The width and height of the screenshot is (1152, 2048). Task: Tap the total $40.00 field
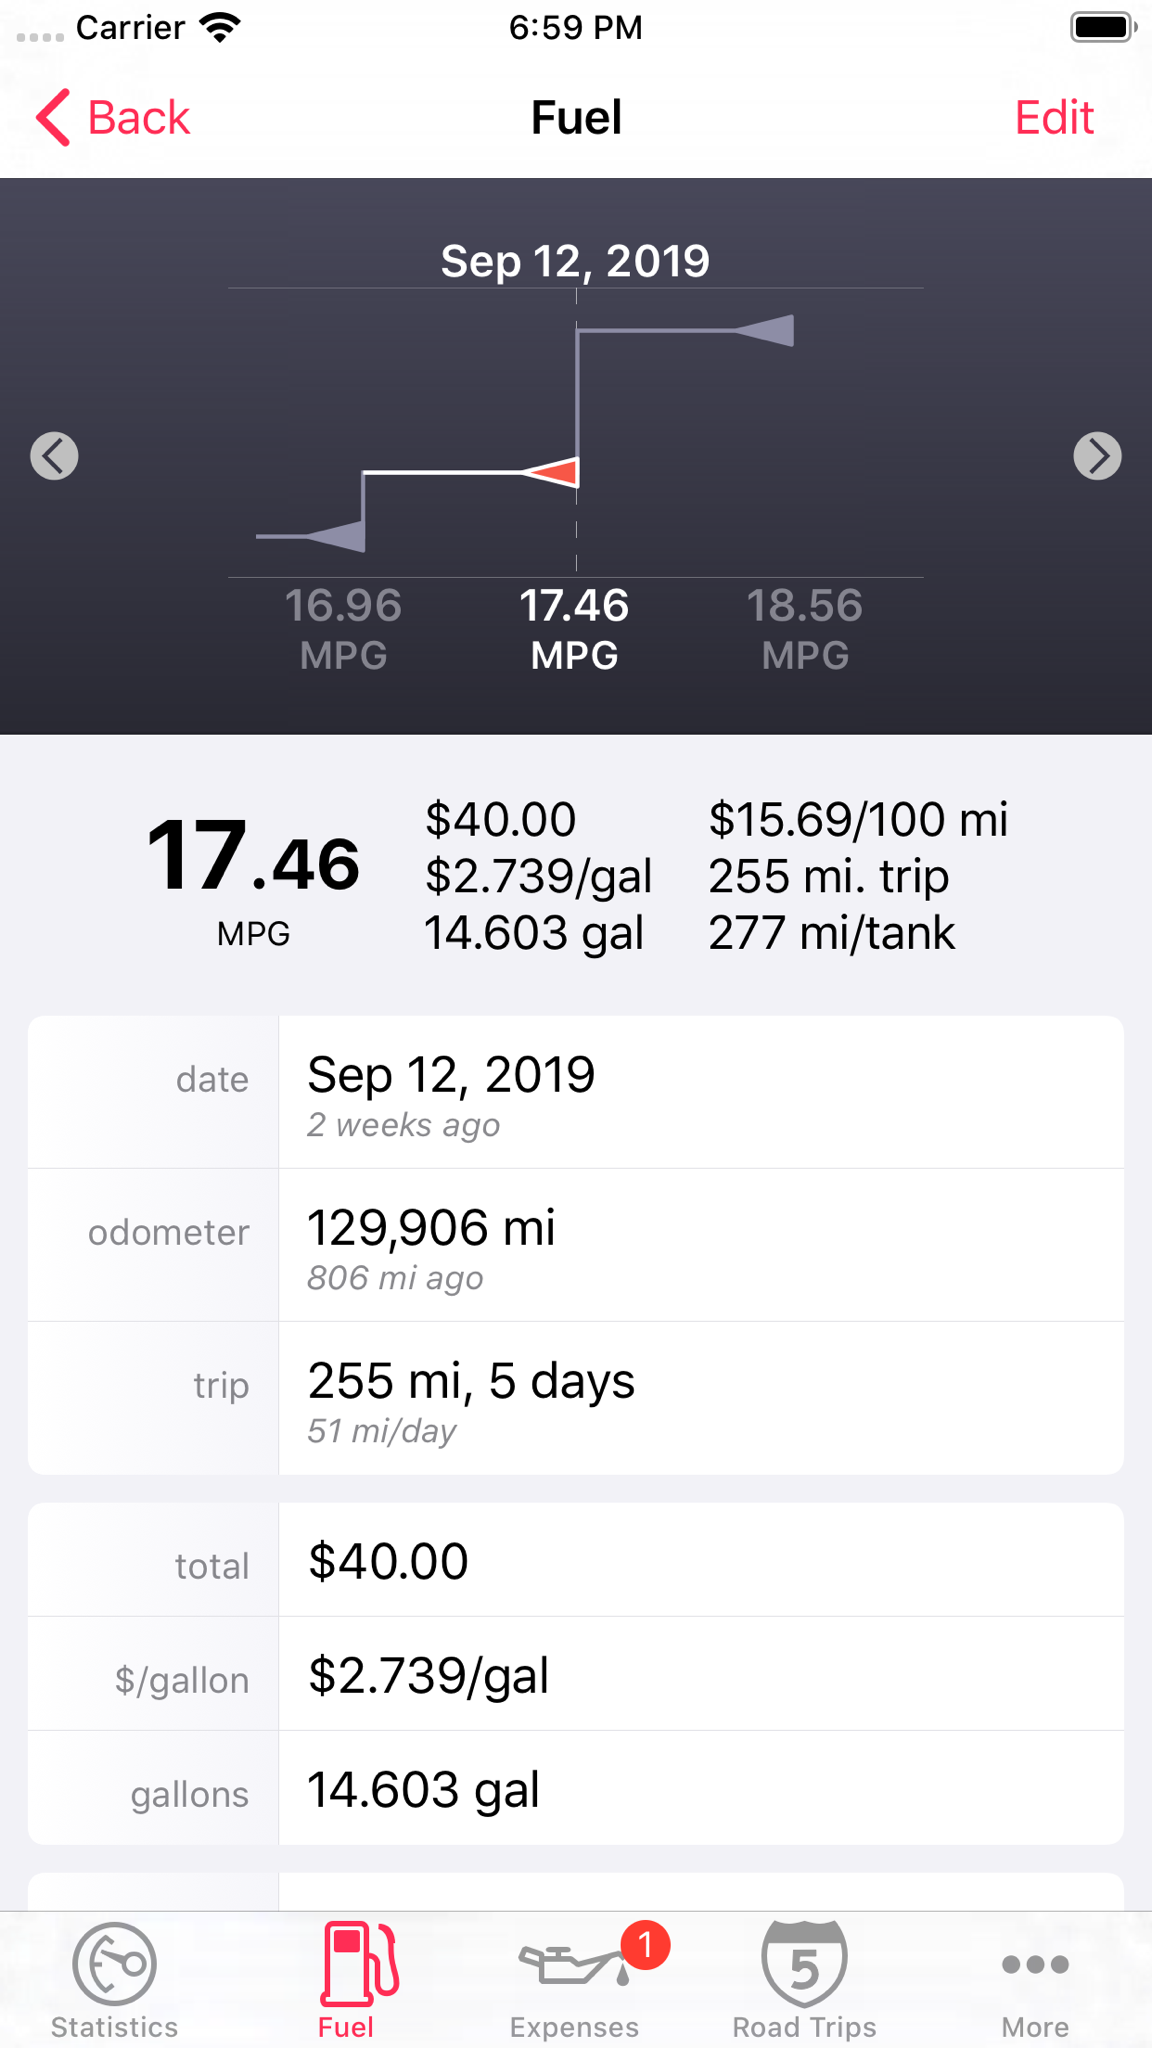coord(576,1560)
